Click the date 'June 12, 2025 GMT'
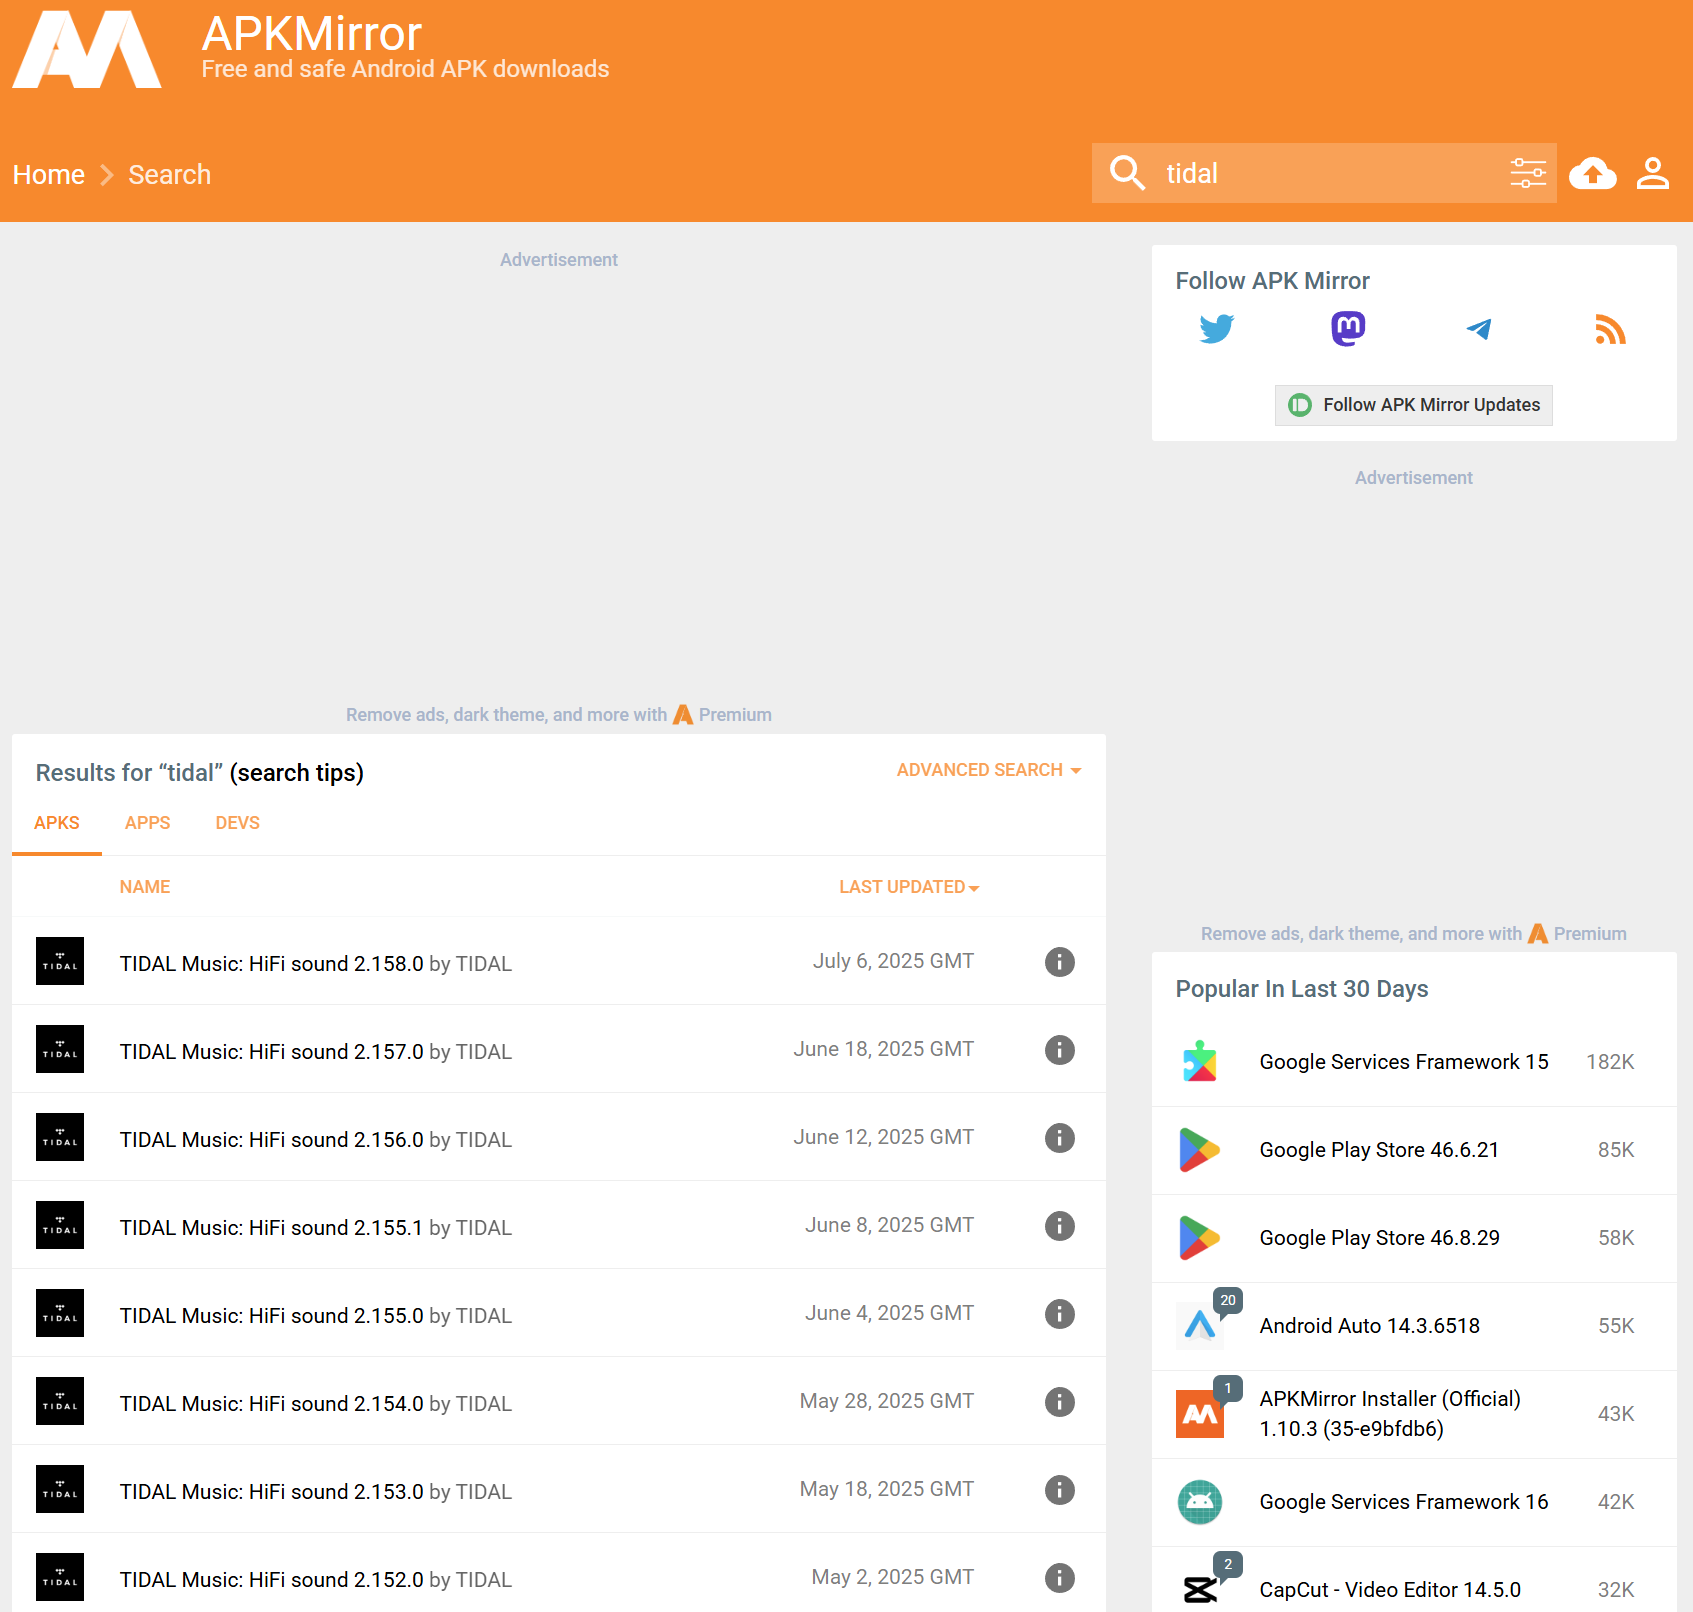 pos(884,1137)
